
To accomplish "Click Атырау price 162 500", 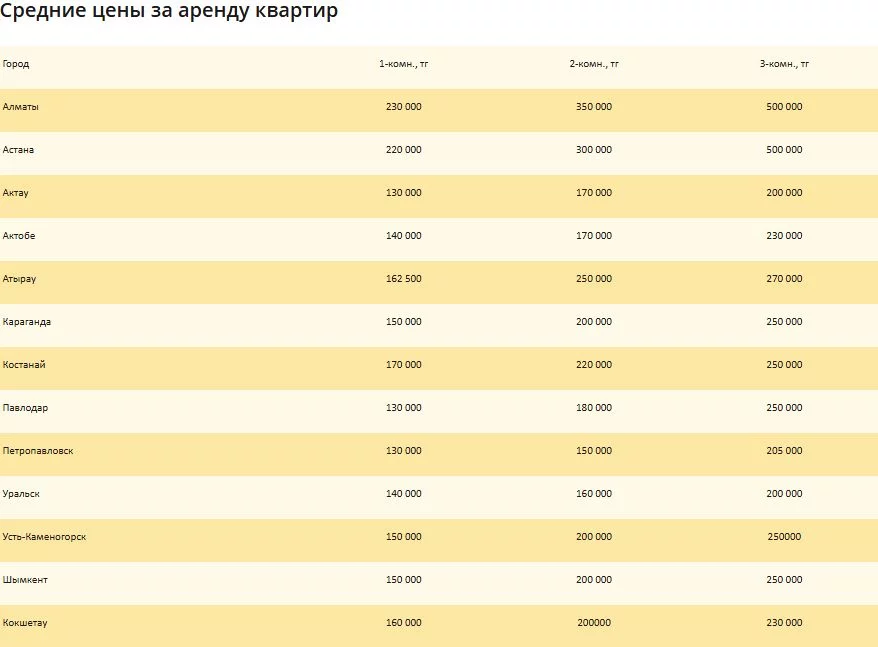I will [x=403, y=279].
